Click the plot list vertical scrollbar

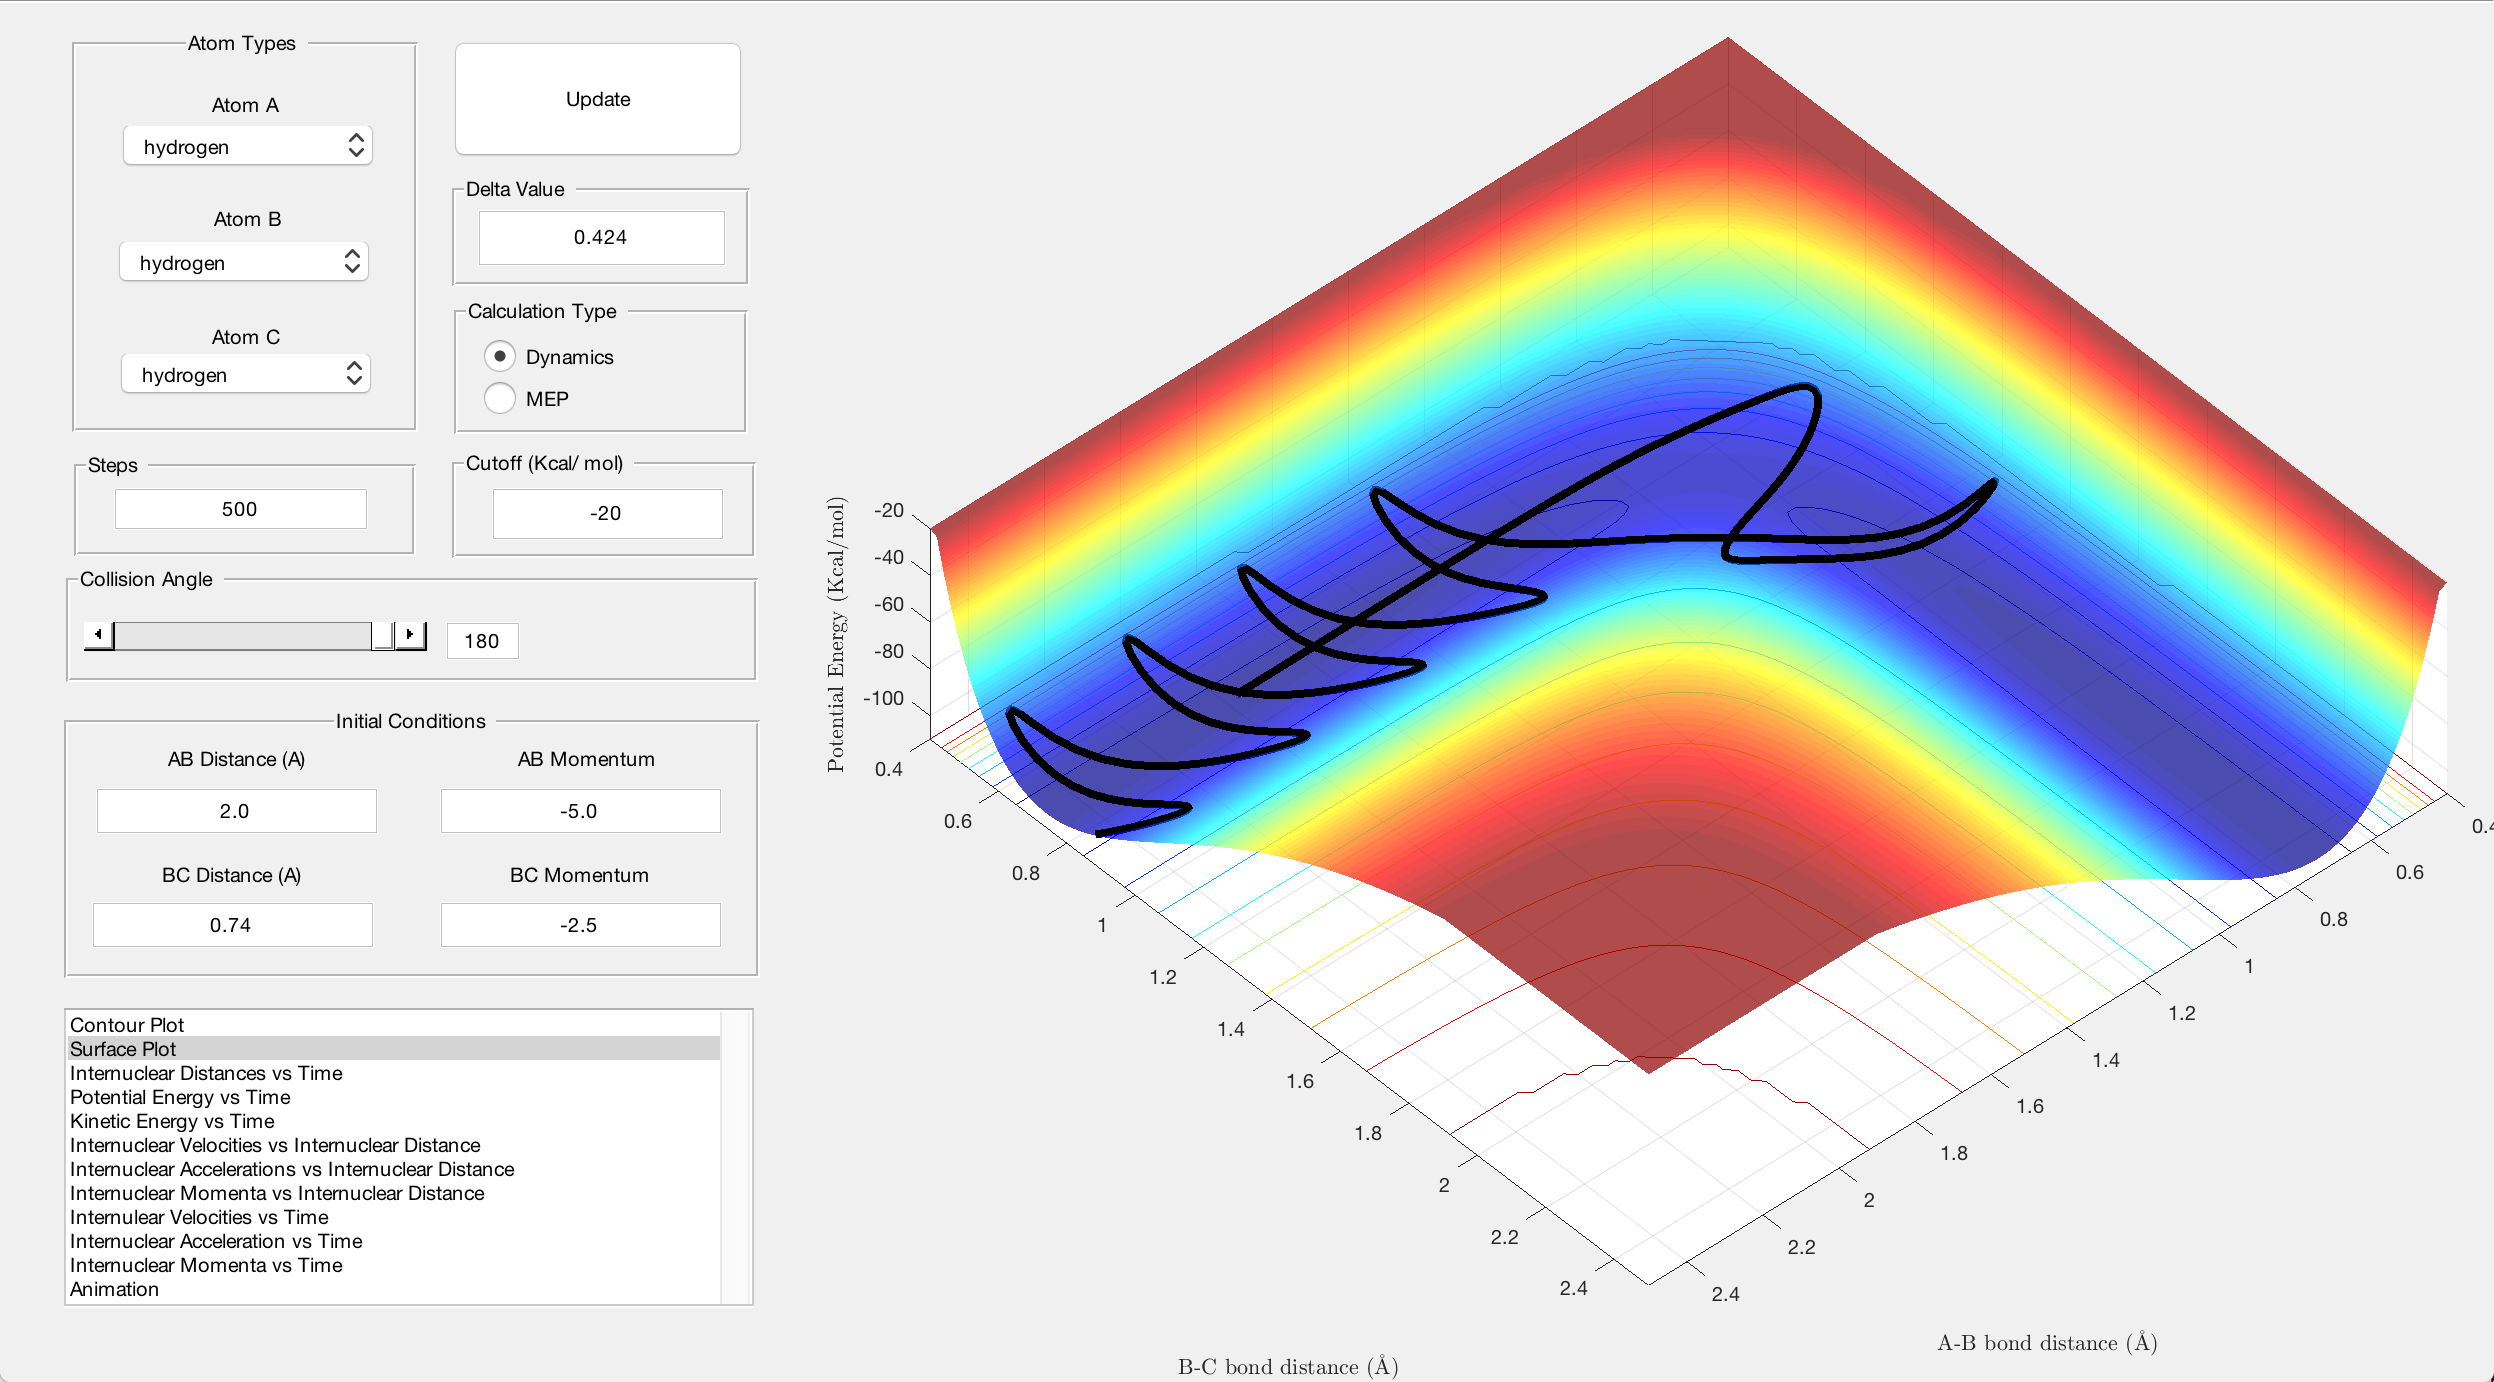coord(737,1157)
